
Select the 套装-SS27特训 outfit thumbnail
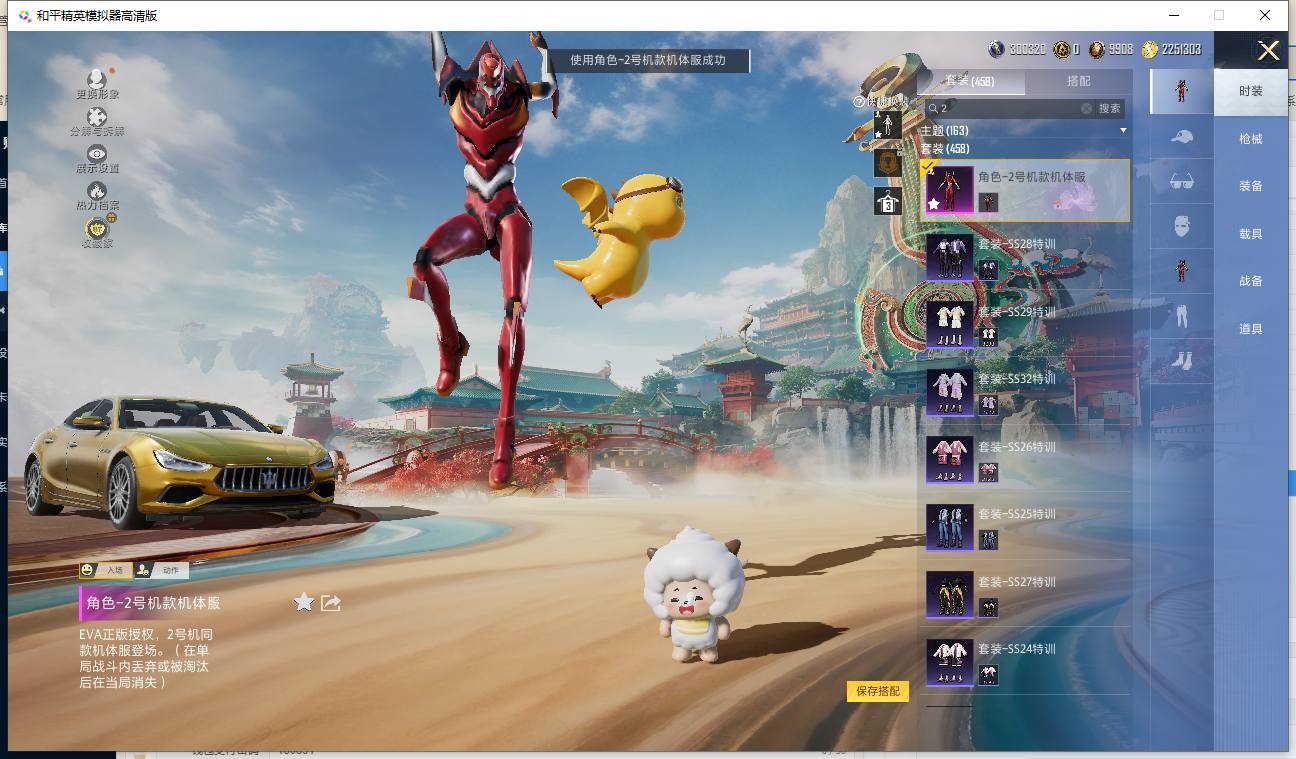tap(949, 595)
